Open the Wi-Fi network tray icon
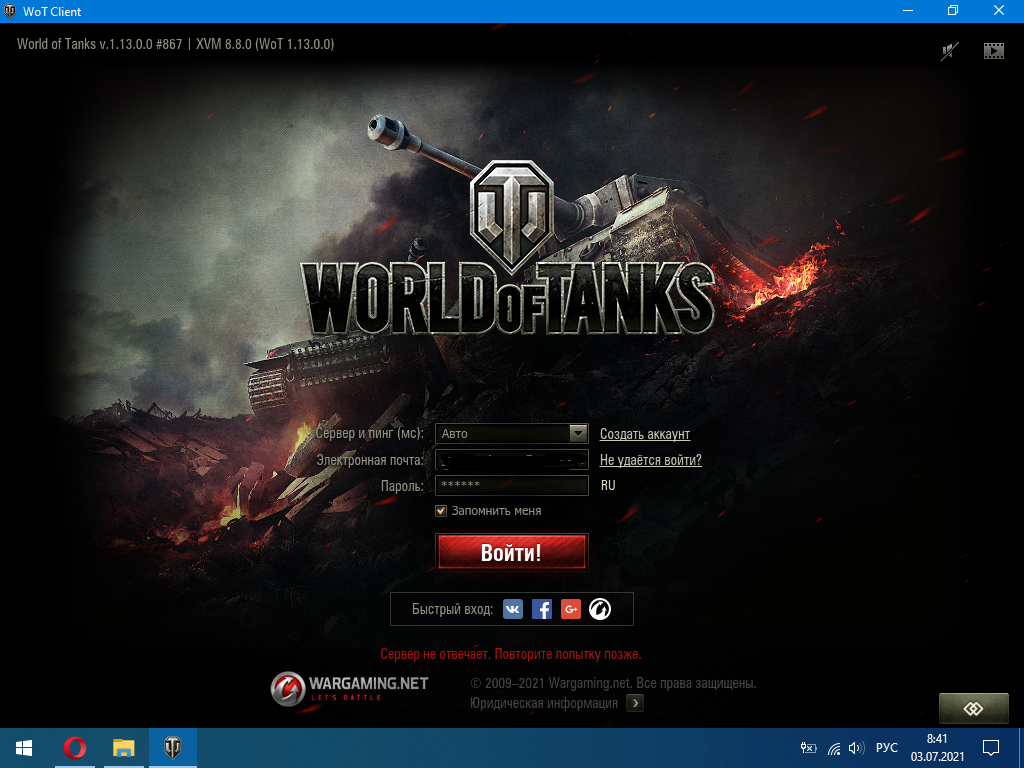 tap(834, 748)
